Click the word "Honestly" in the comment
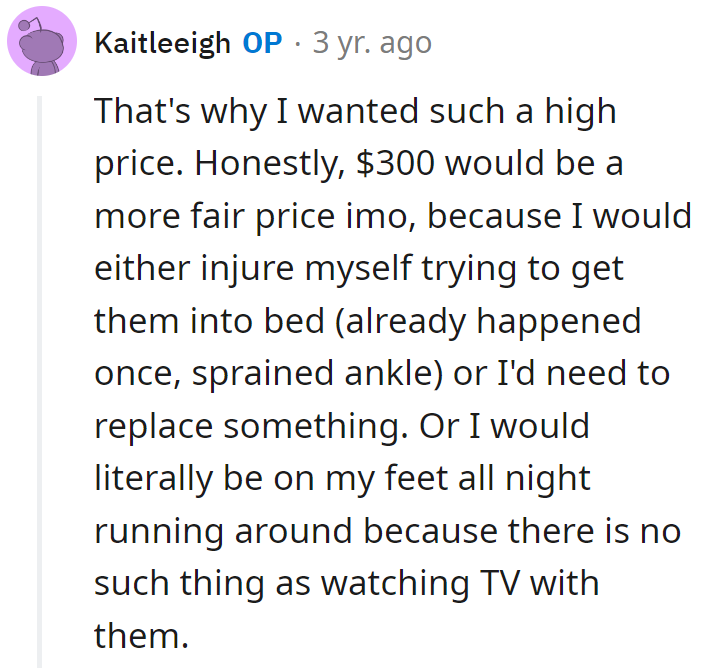The width and height of the screenshot is (708, 668). point(262,164)
